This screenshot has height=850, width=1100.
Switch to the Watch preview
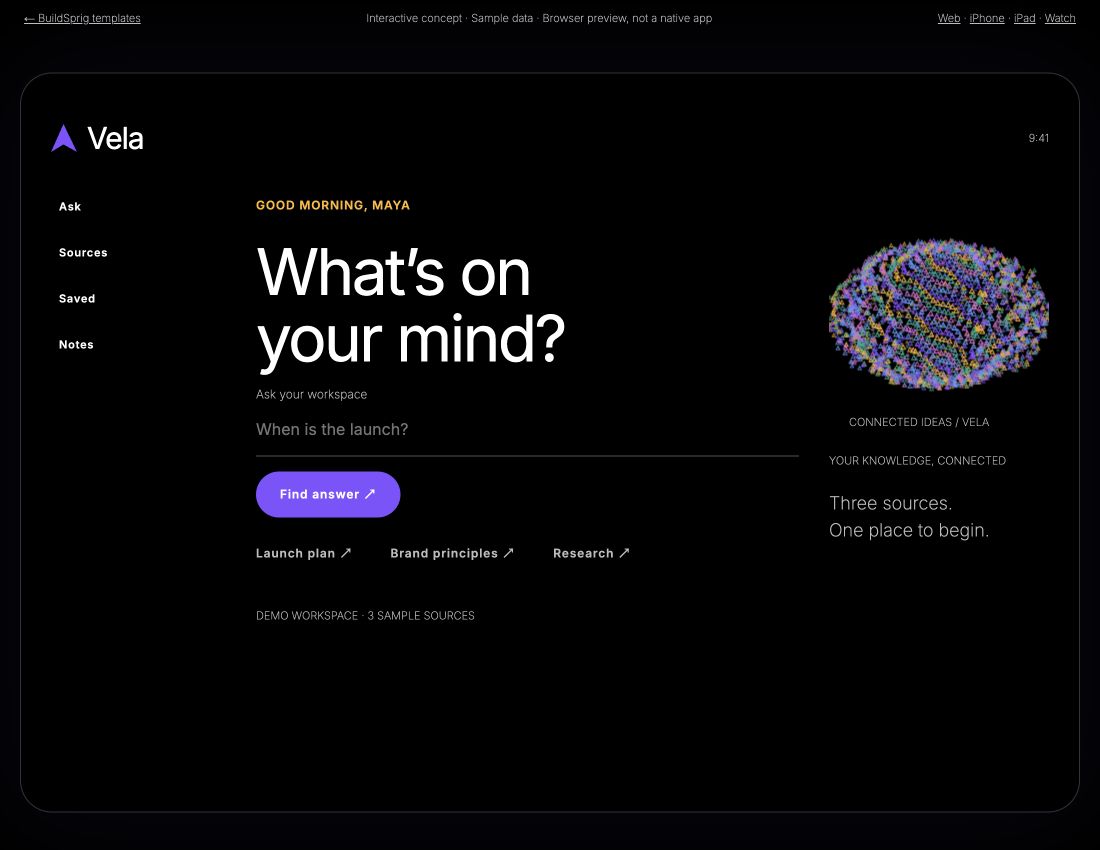1059,18
